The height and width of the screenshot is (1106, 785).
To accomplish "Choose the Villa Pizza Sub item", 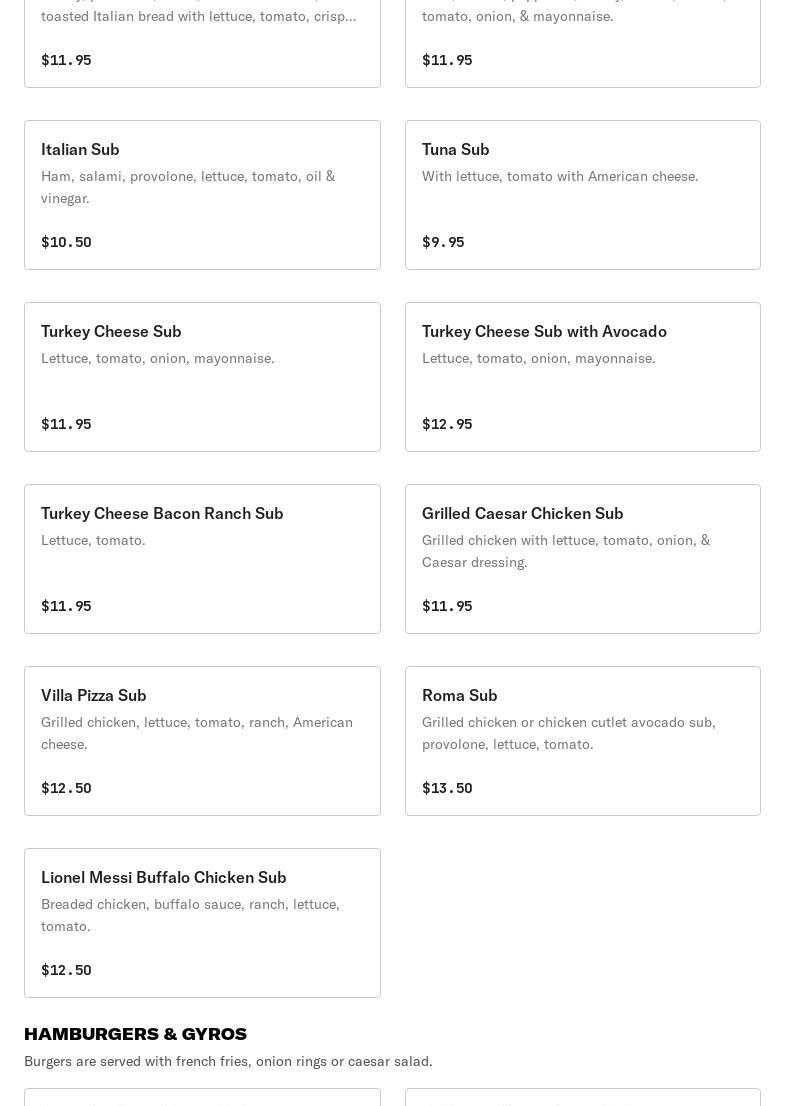I will [x=202, y=741].
